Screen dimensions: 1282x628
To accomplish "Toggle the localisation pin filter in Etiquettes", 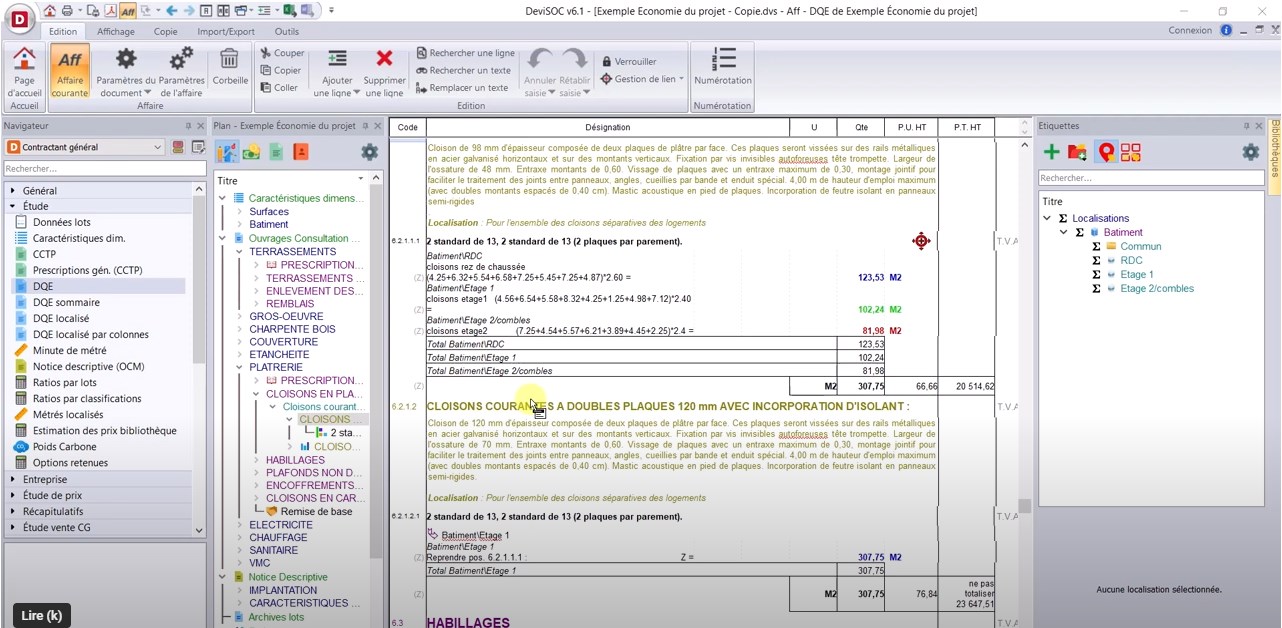I will click(1105, 152).
